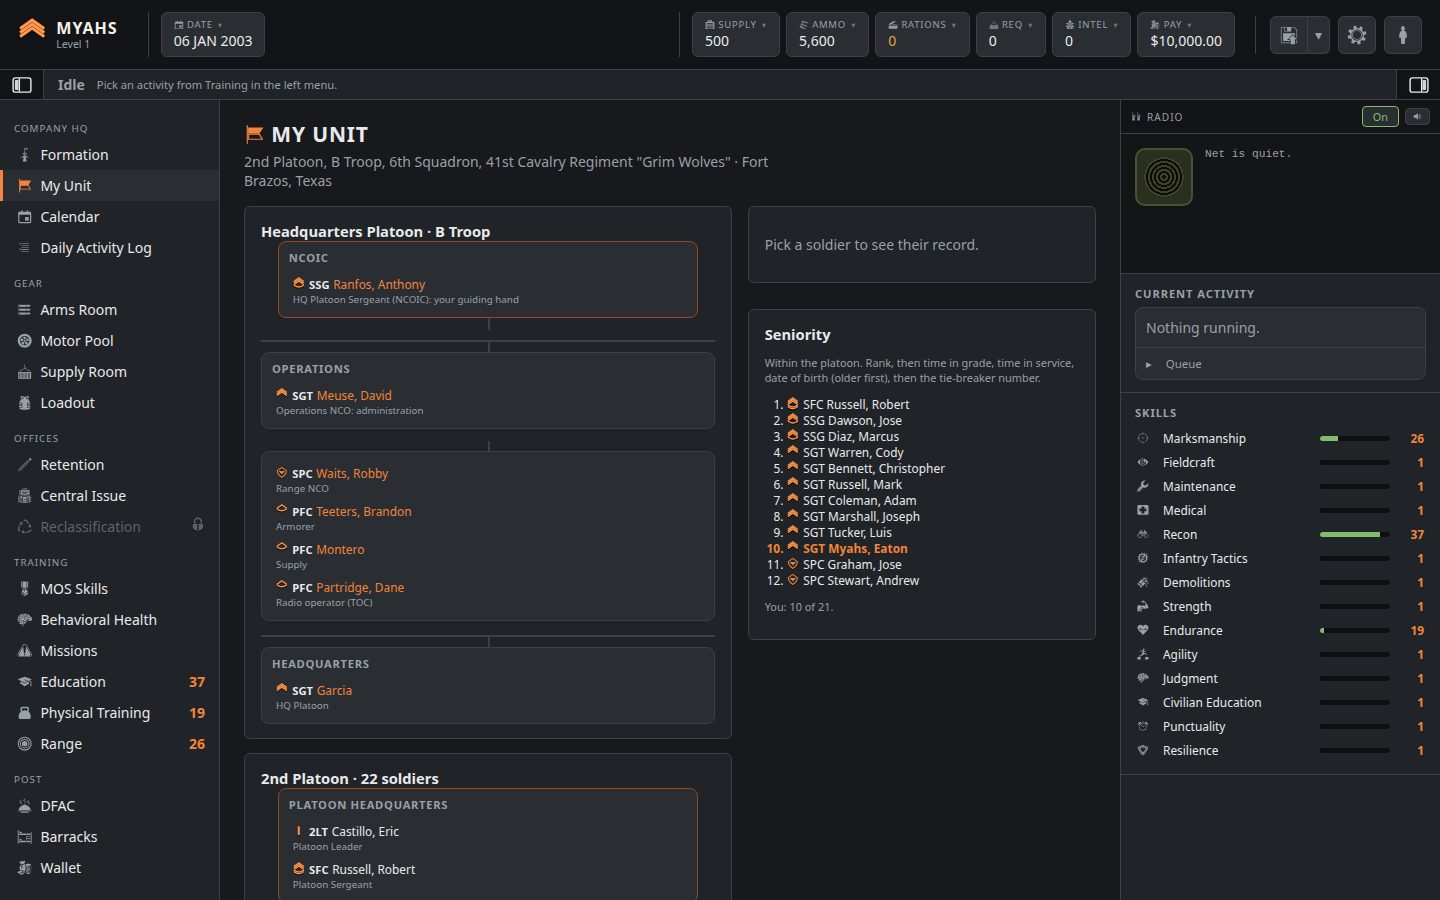Open the INTEL resource dropdown
1440x900 pixels.
tap(1091, 34)
